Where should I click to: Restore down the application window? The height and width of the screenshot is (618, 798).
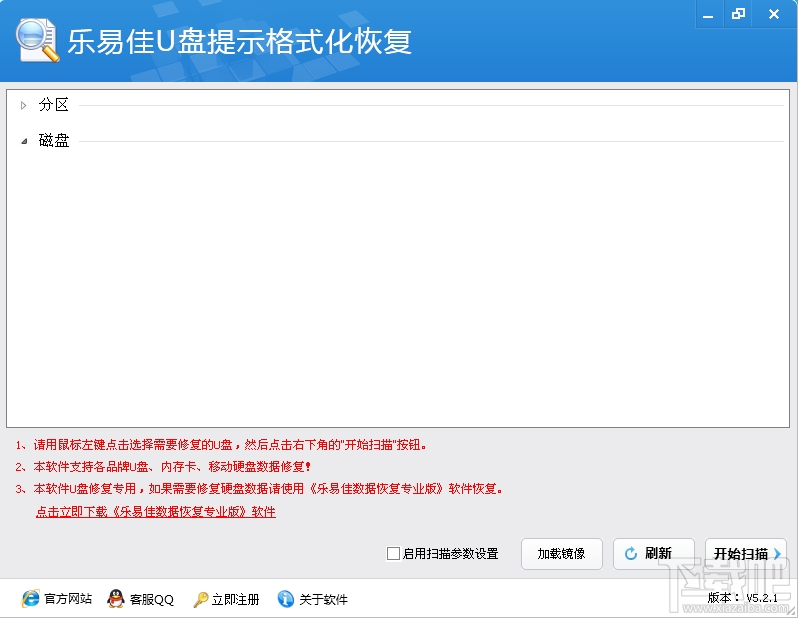(x=738, y=14)
